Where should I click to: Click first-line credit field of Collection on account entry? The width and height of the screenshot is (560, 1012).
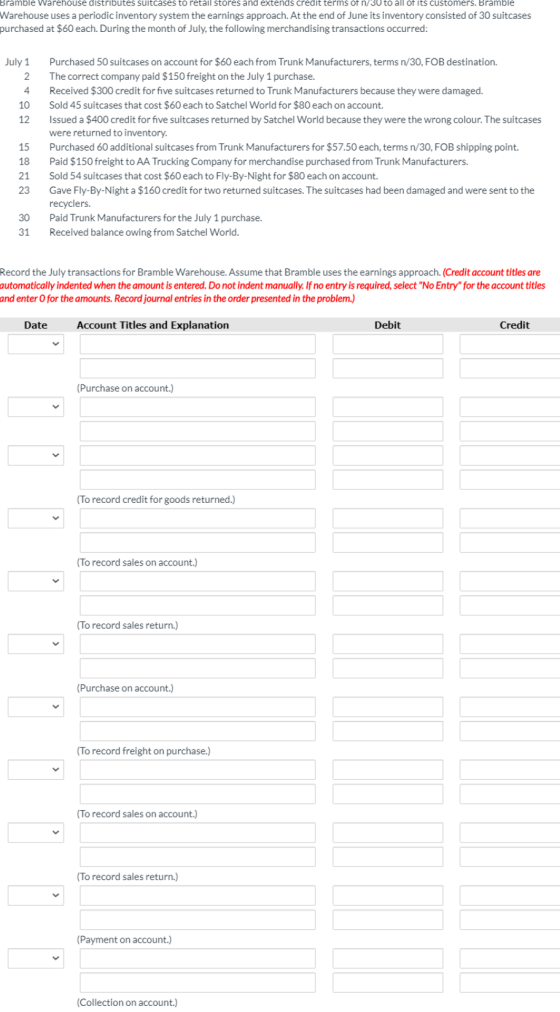click(x=510, y=958)
